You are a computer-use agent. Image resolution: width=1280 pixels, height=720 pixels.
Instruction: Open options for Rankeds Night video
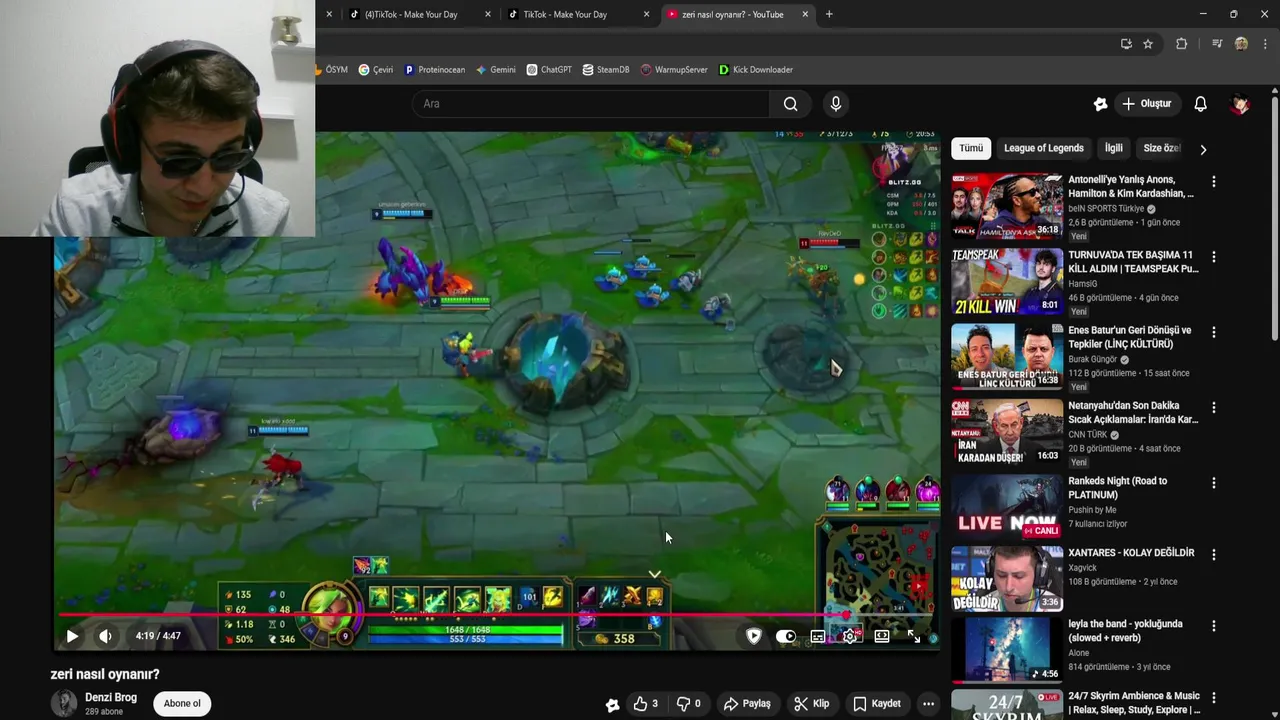tap(1214, 483)
